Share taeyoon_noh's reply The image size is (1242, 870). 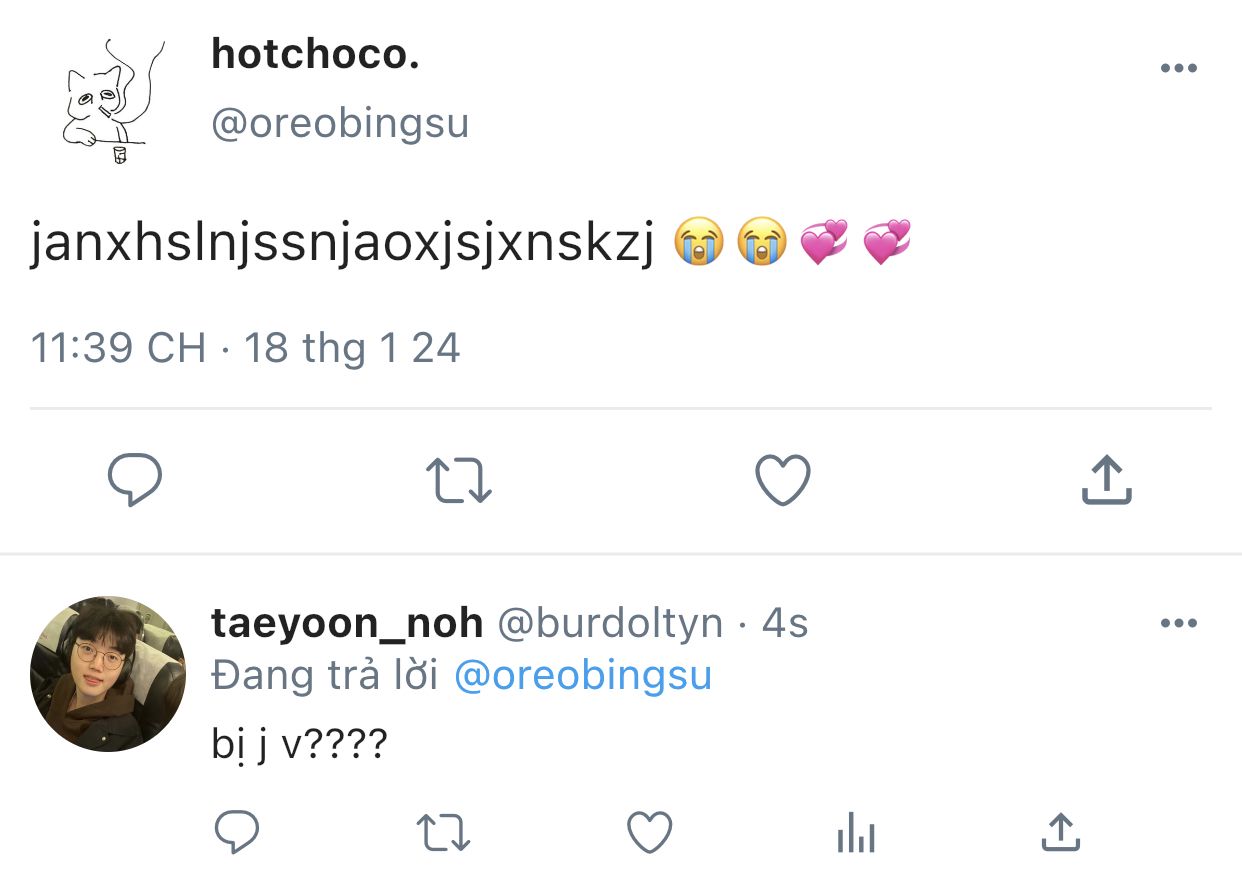click(1061, 832)
